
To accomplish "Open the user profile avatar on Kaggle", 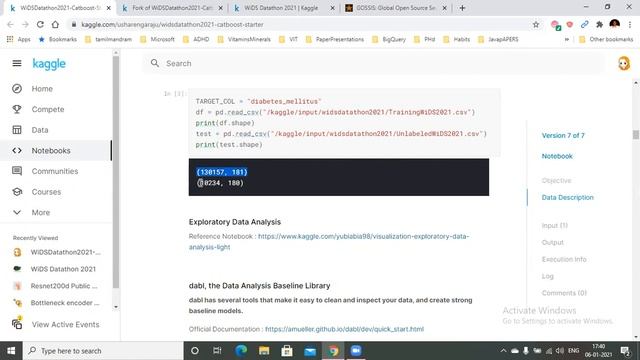I will pos(624,63).
